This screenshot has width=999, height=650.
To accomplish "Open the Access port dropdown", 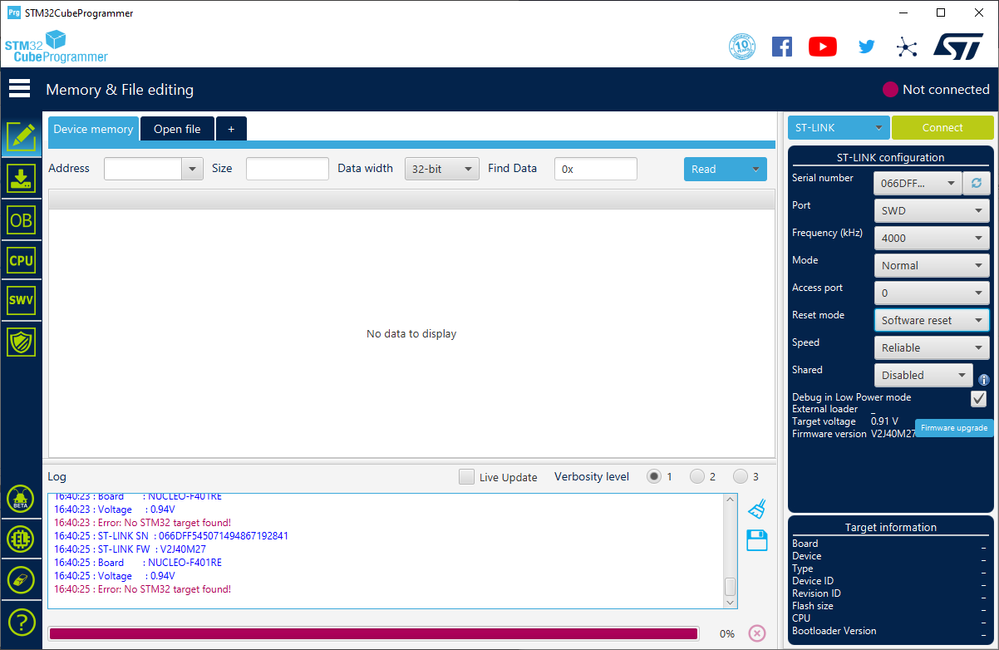I will [931, 292].
